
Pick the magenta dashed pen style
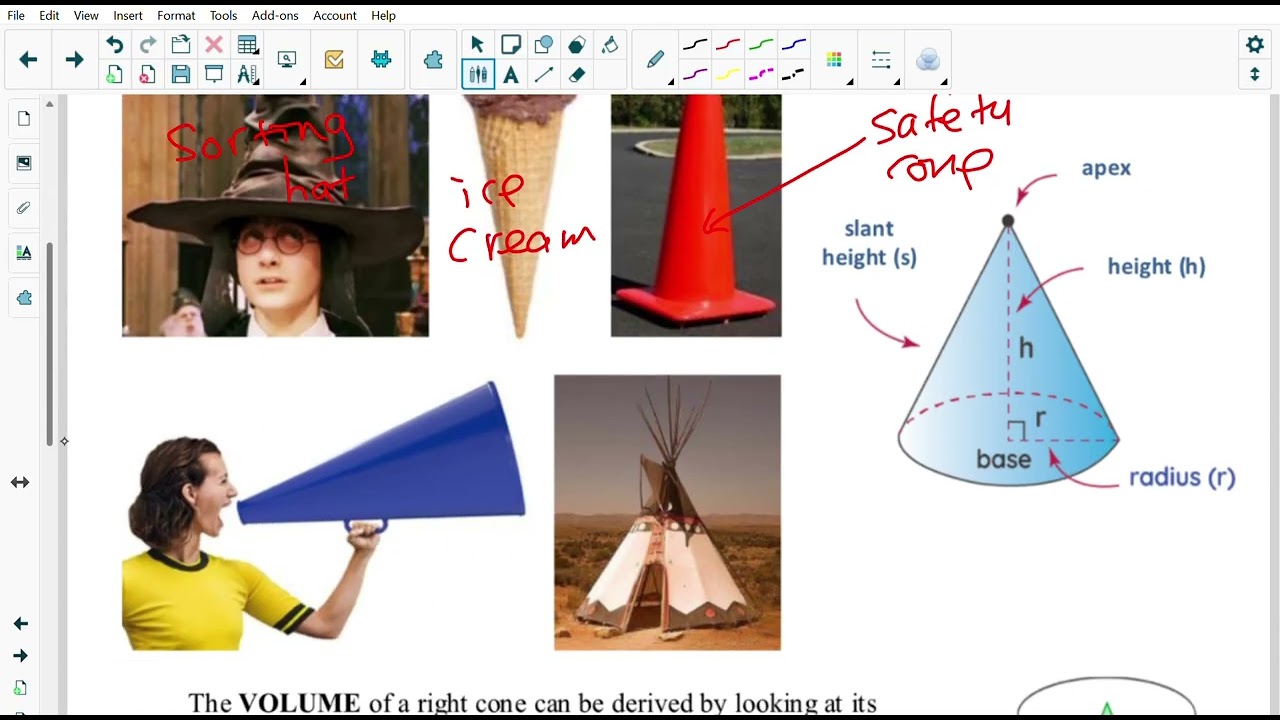coord(761,74)
